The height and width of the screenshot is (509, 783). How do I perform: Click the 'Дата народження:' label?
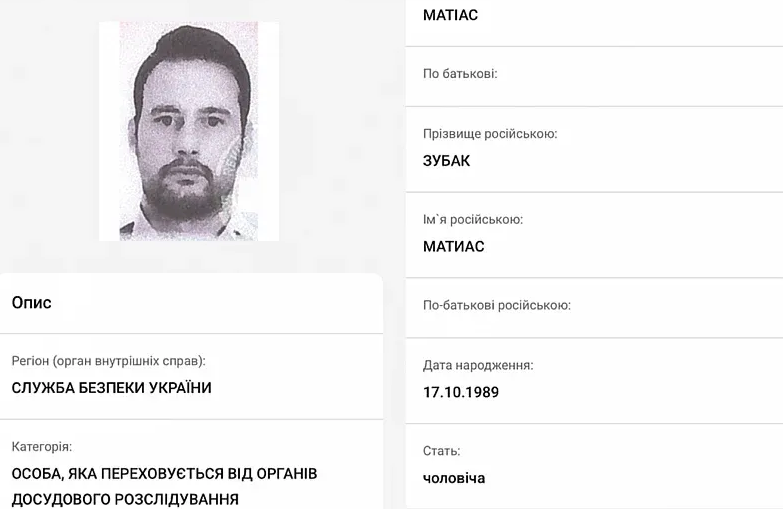click(478, 366)
